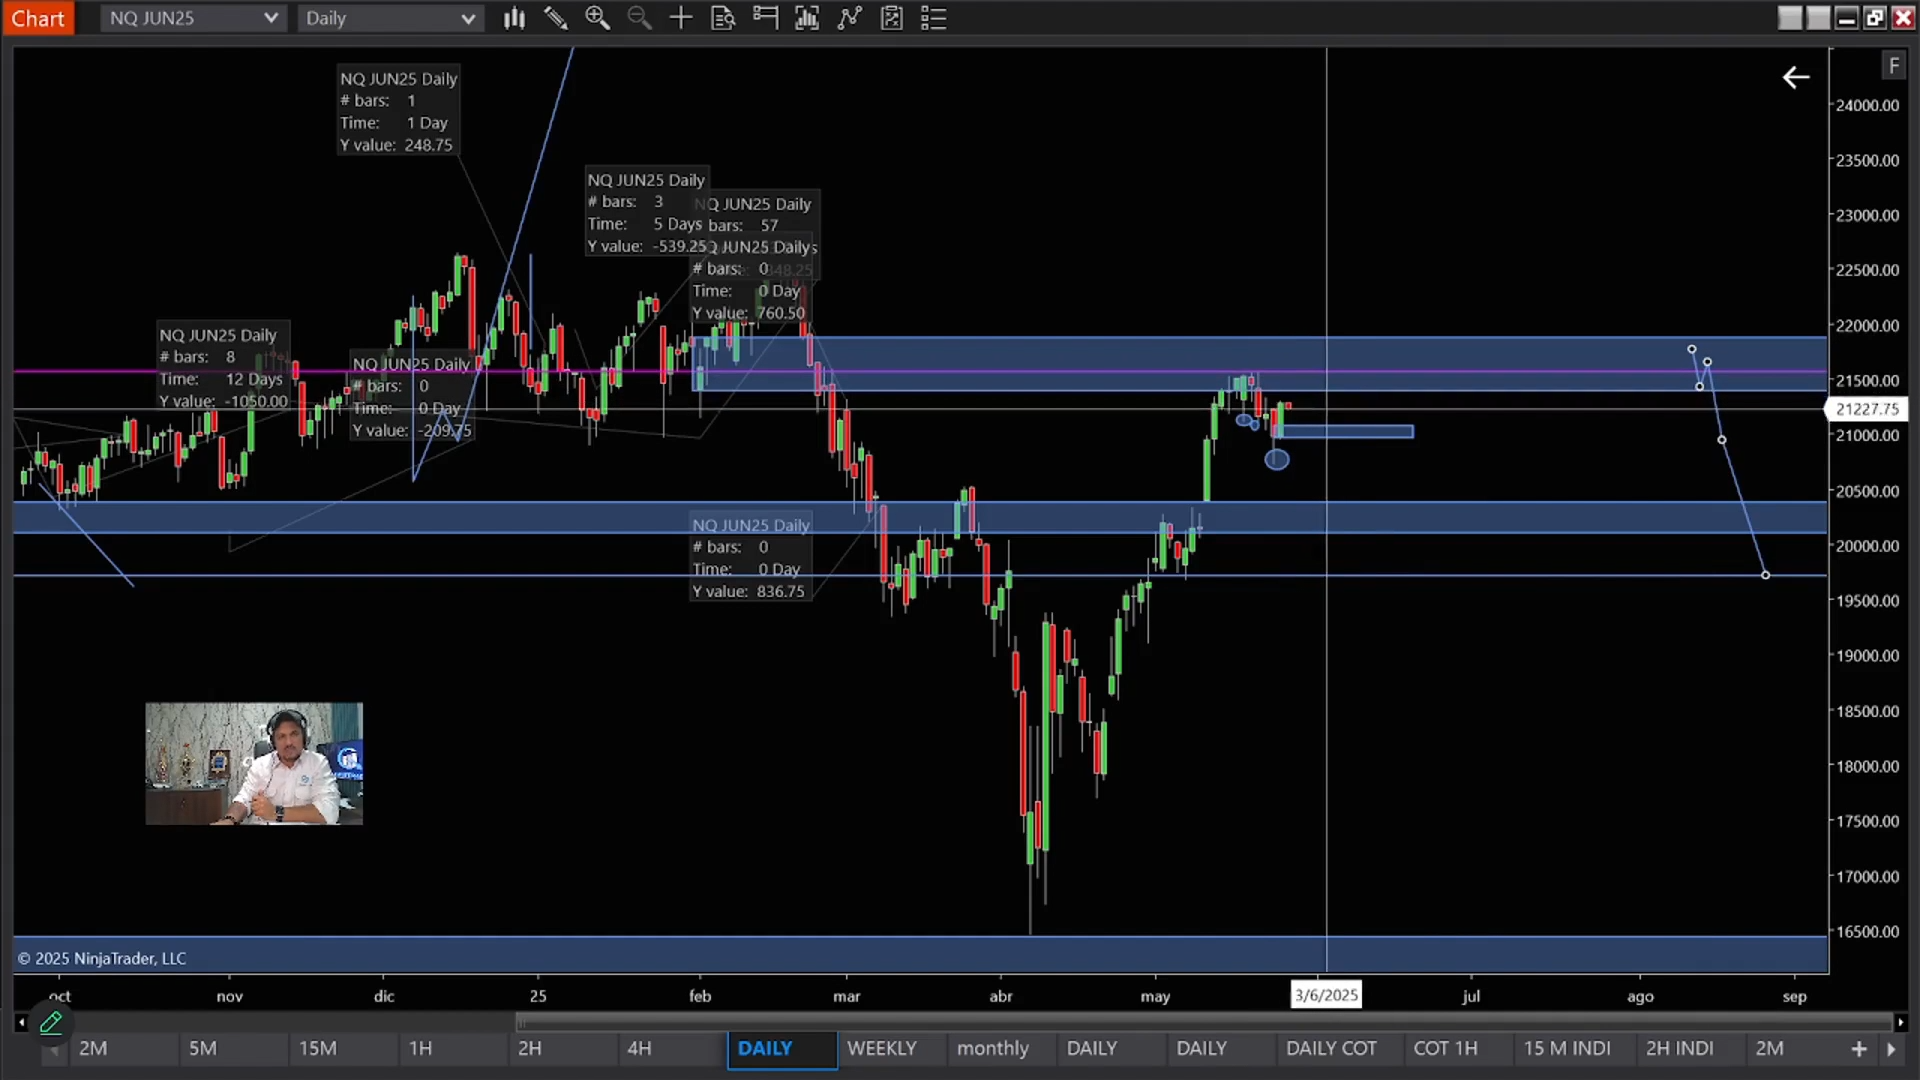Click the horizontal scrollbar right arrow

click(1900, 1022)
